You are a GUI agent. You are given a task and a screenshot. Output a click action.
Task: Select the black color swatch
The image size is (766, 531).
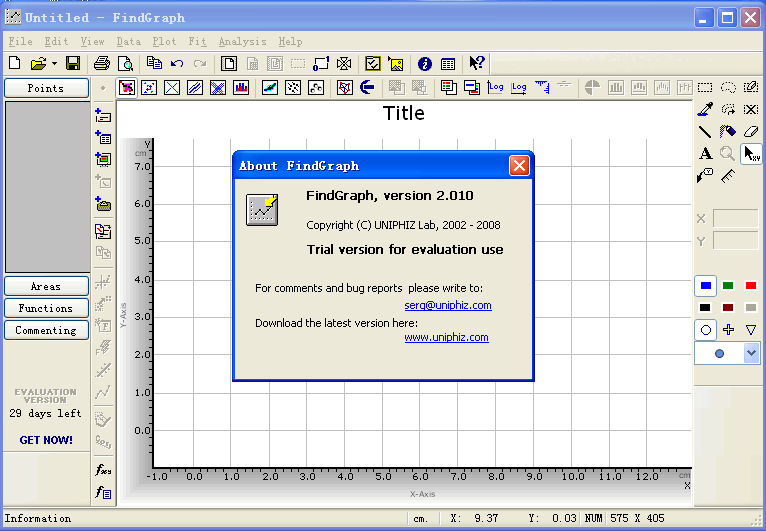[x=705, y=308]
